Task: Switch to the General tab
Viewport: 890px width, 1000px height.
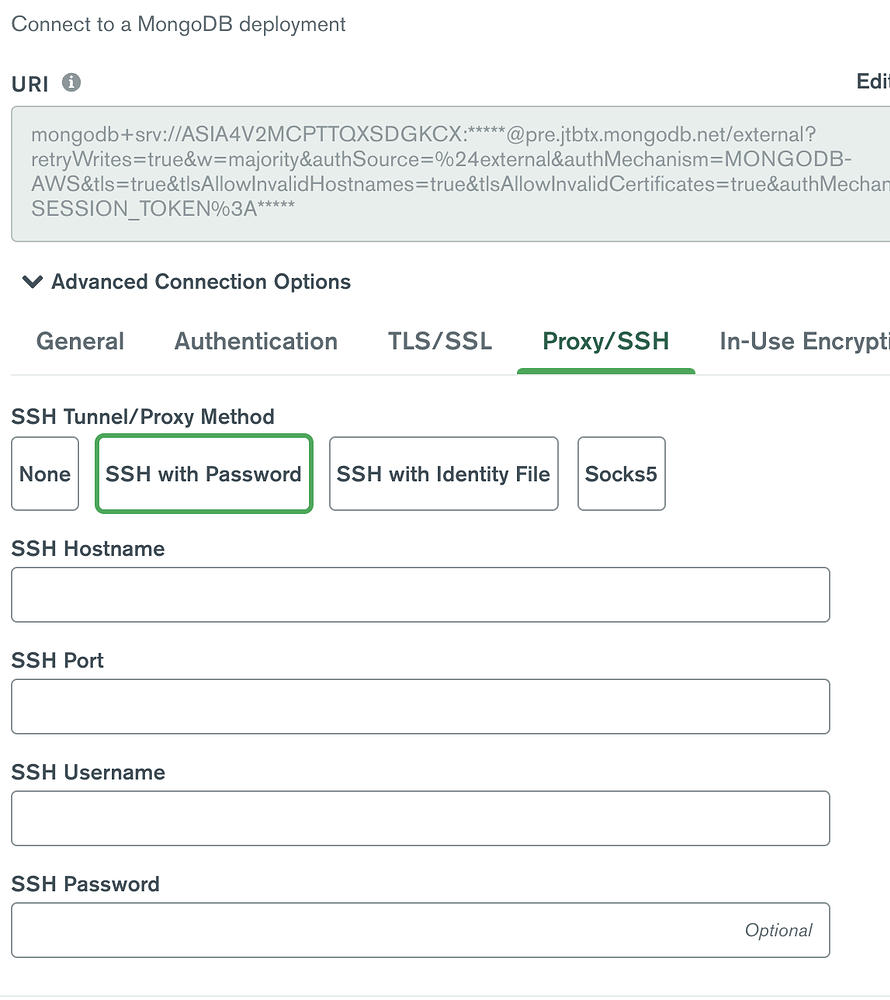Action: pyautogui.click(x=80, y=341)
